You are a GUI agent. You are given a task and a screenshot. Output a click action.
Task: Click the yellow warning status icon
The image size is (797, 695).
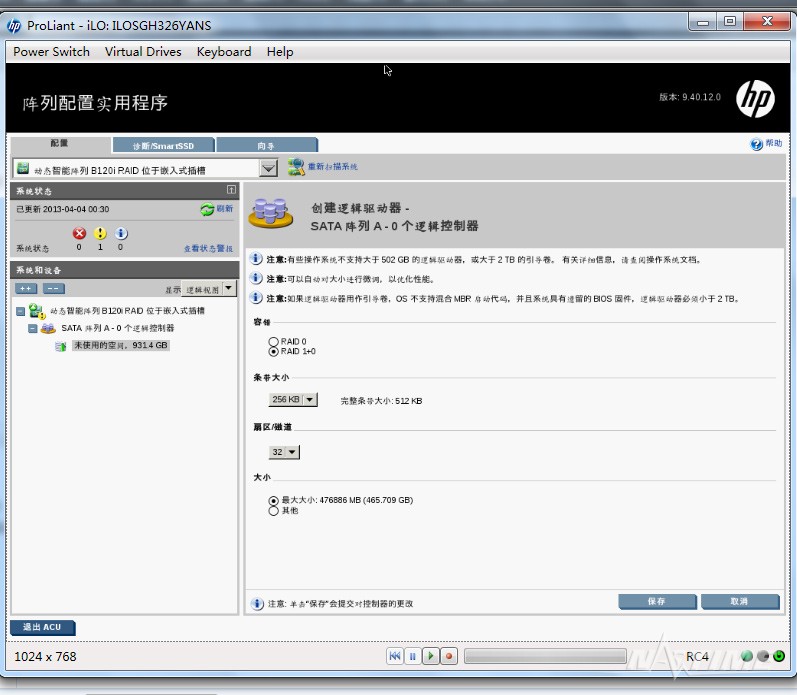(100, 233)
